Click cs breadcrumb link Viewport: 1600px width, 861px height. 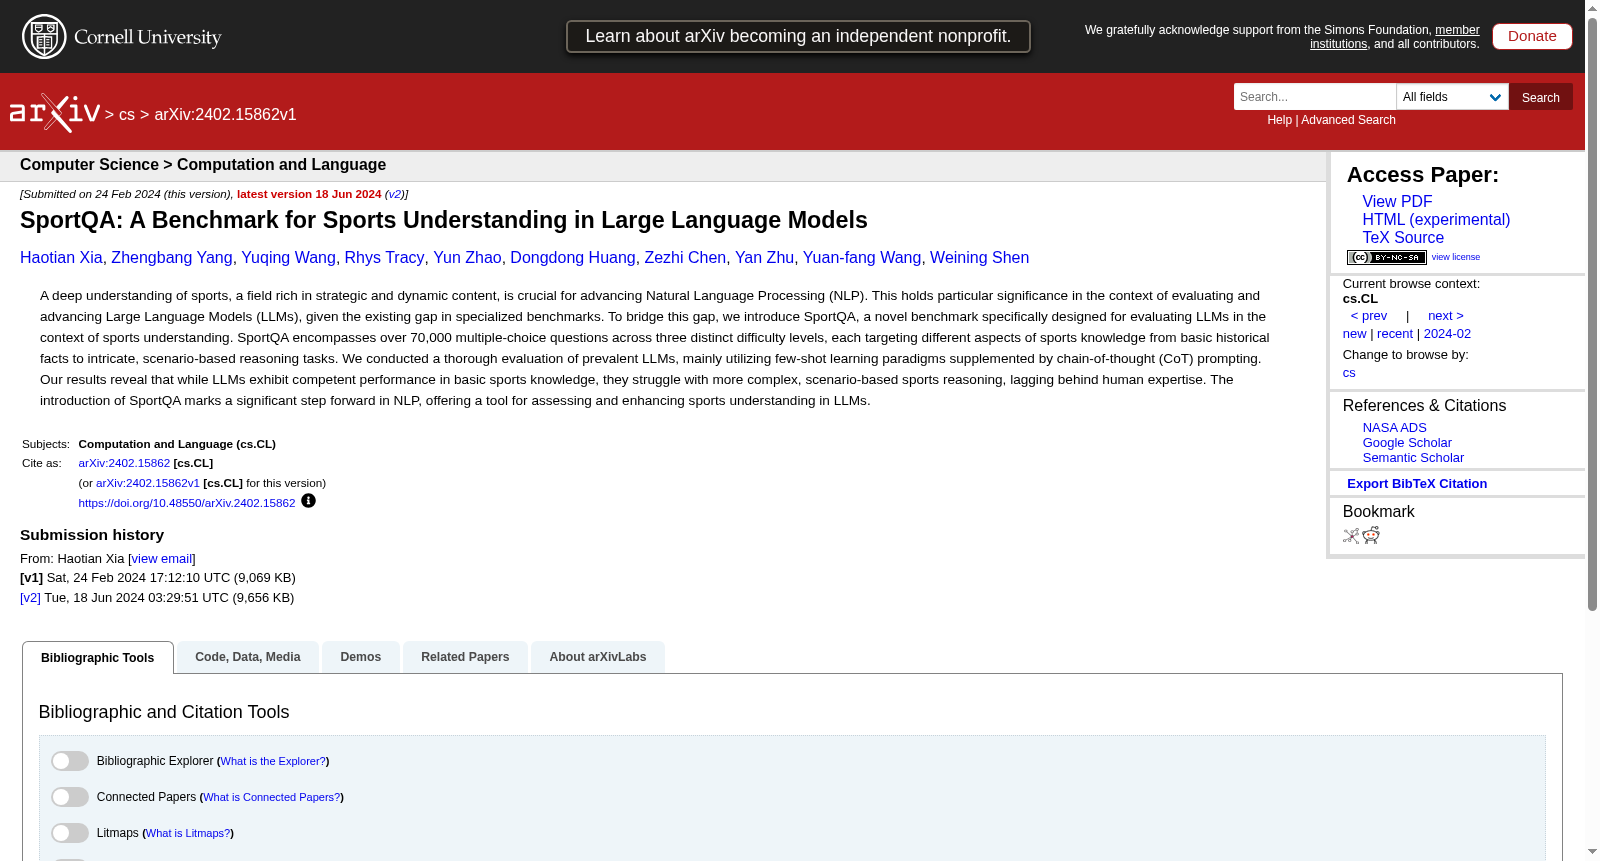coord(127,115)
